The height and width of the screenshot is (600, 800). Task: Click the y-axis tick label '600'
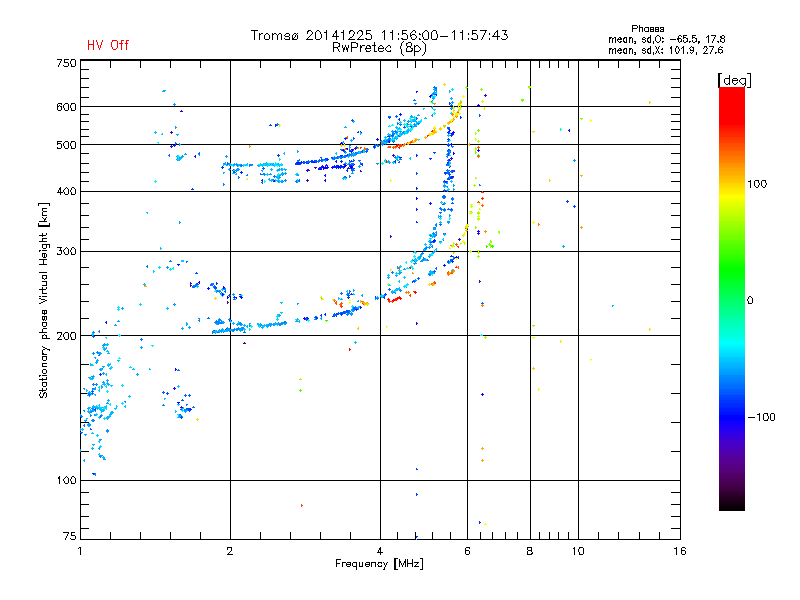click(x=67, y=107)
